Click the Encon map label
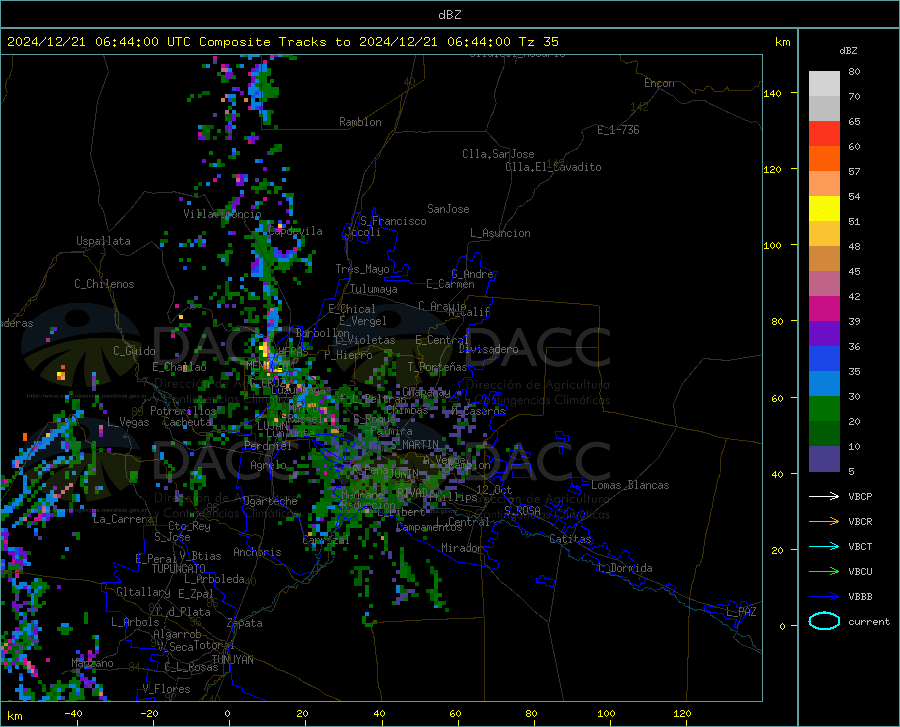 point(659,83)
